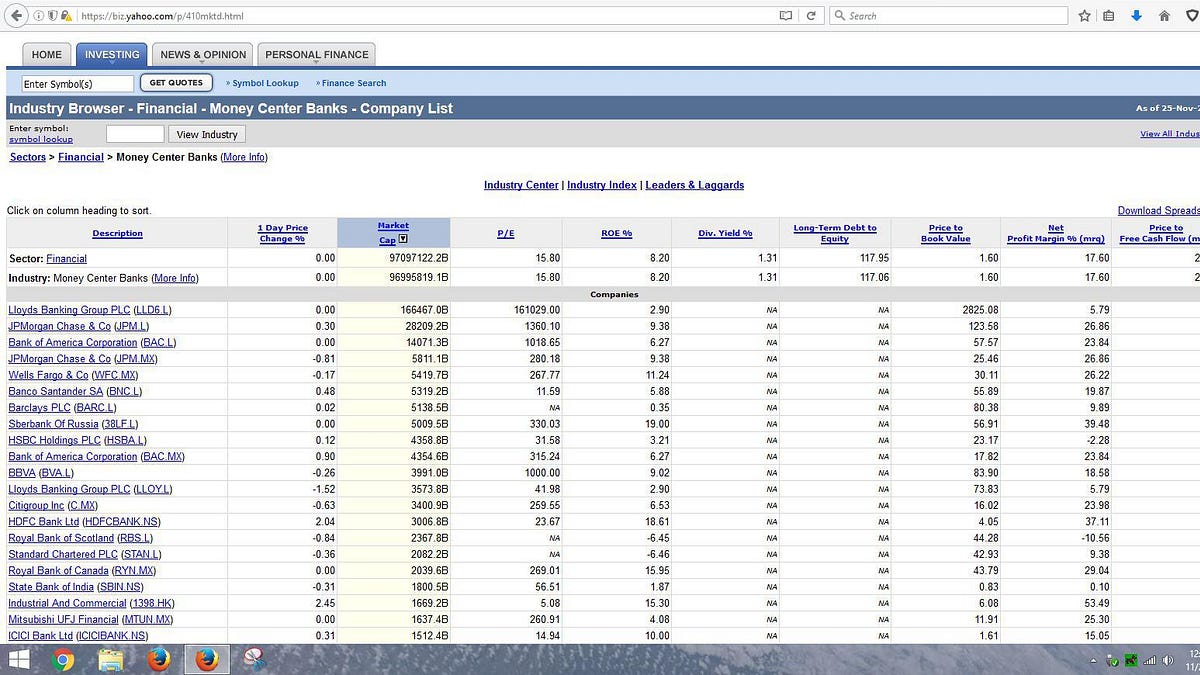Screen dimensions: 1200x675
Task: Open the HSBC Holdings PLC link
Action: click(54, 440)
